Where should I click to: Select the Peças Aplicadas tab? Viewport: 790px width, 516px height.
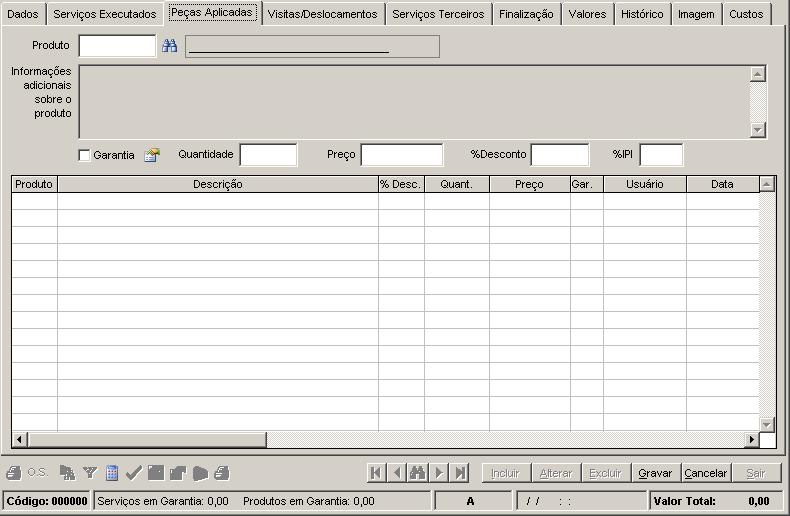coord(212,13)
